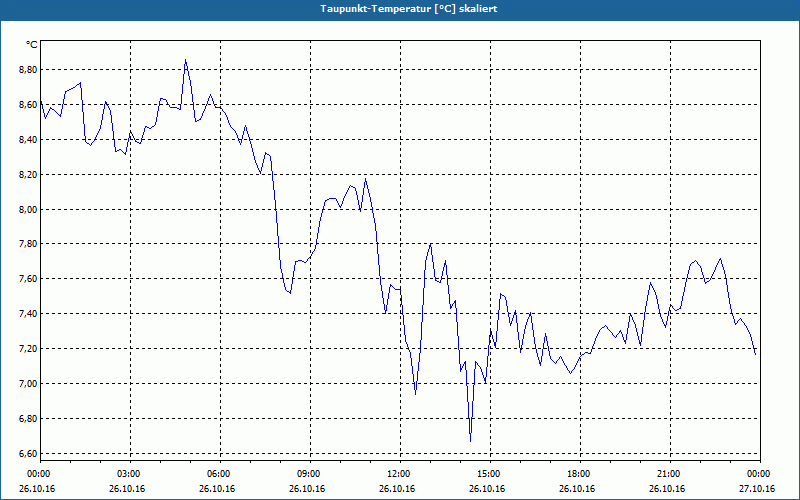Select the 6,80 y-axis value

click(28, 419)
